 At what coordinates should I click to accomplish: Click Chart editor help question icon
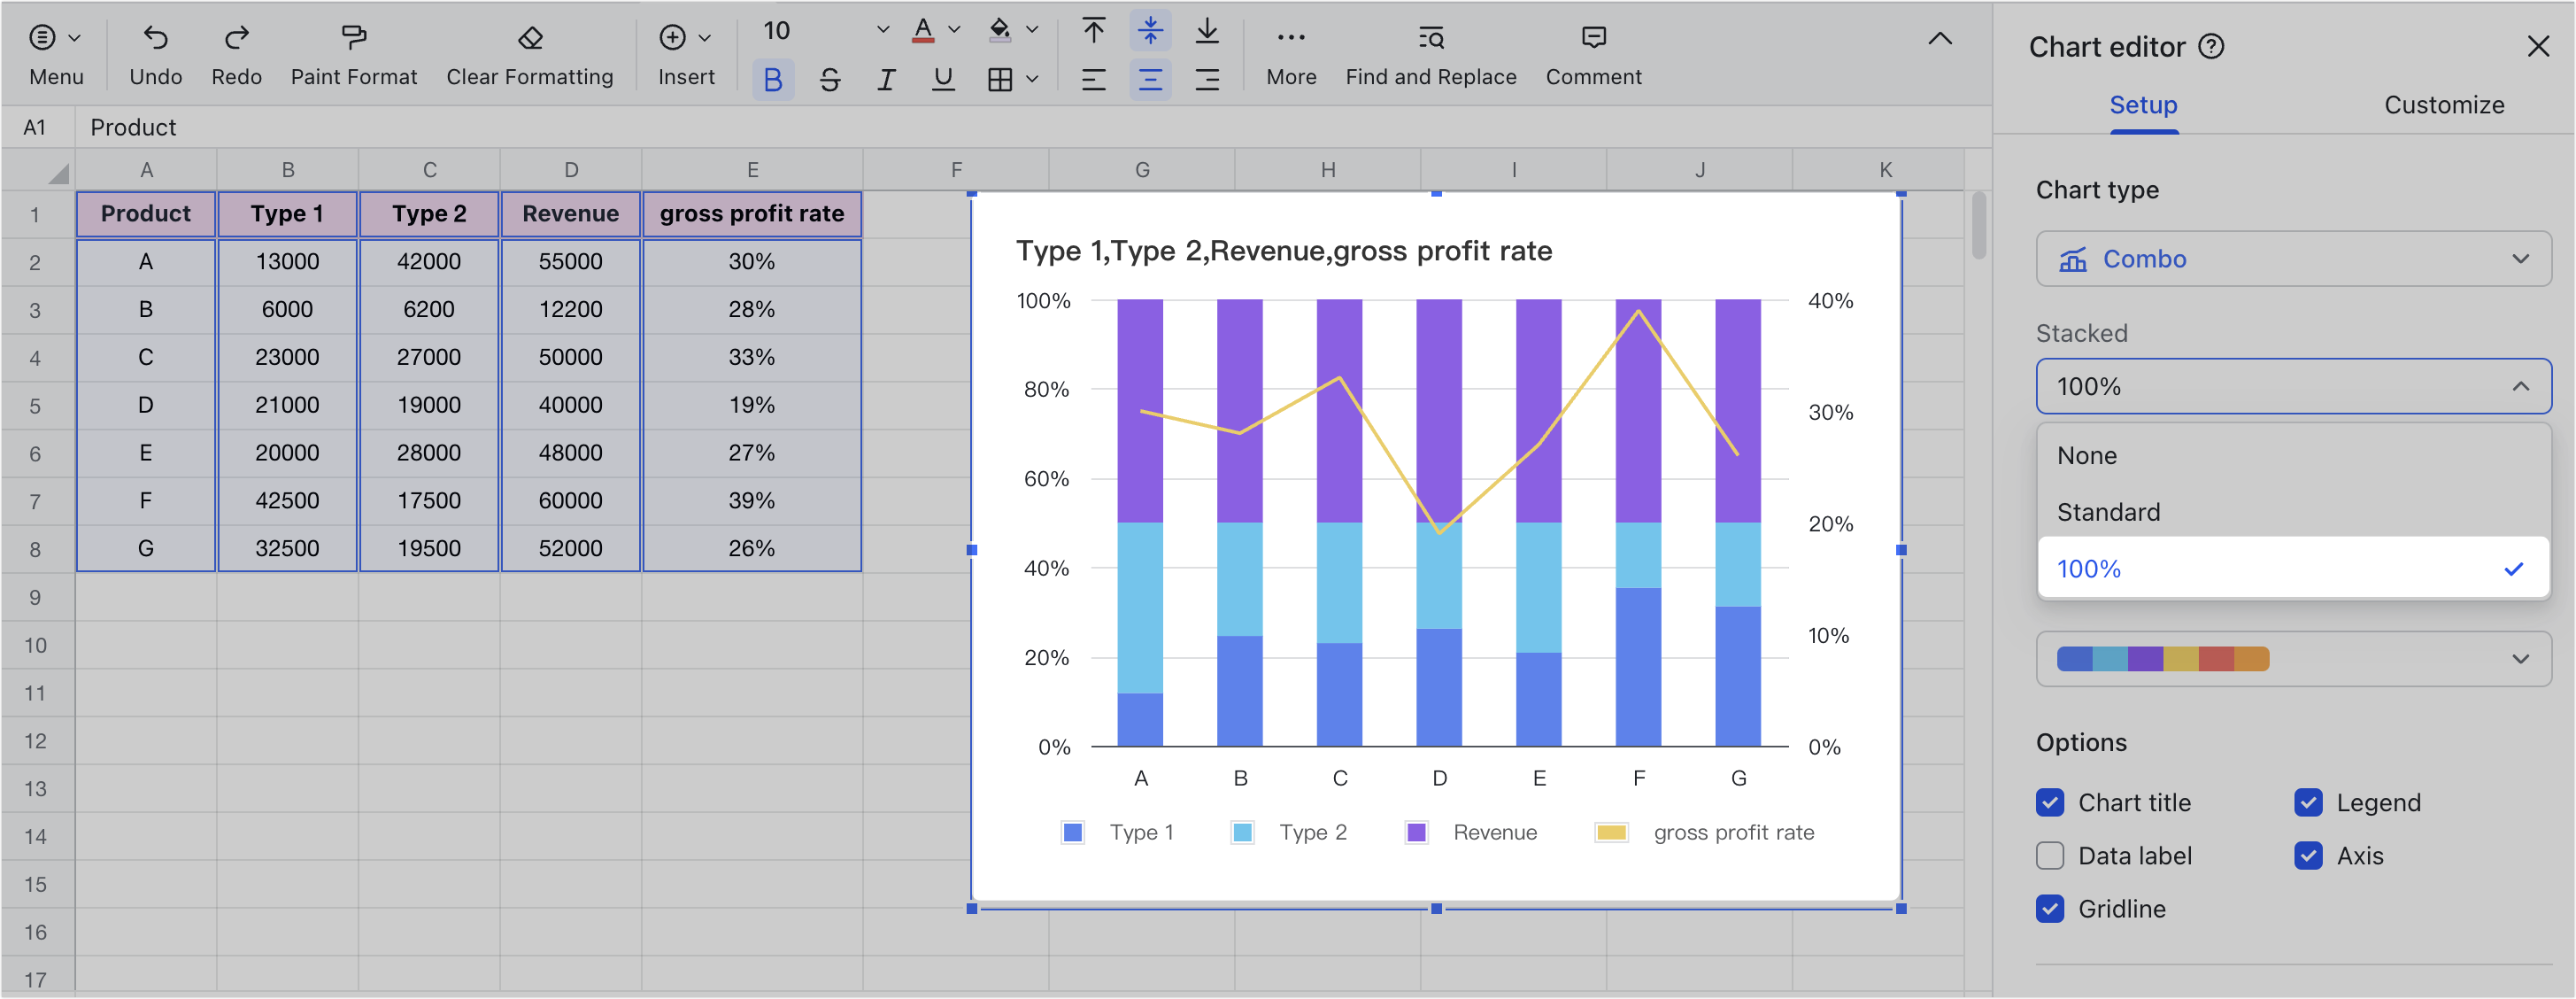(x=2211, y=47)
